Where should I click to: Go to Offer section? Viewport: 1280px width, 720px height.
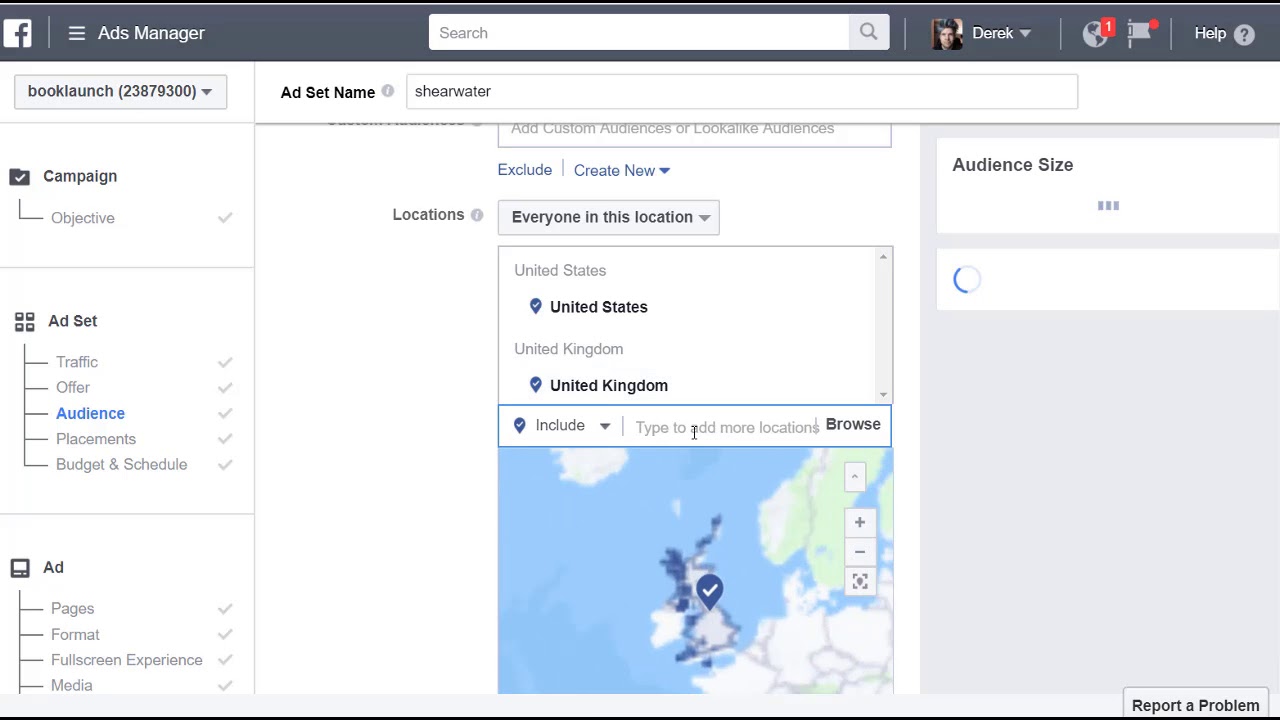tap(73, 387)
